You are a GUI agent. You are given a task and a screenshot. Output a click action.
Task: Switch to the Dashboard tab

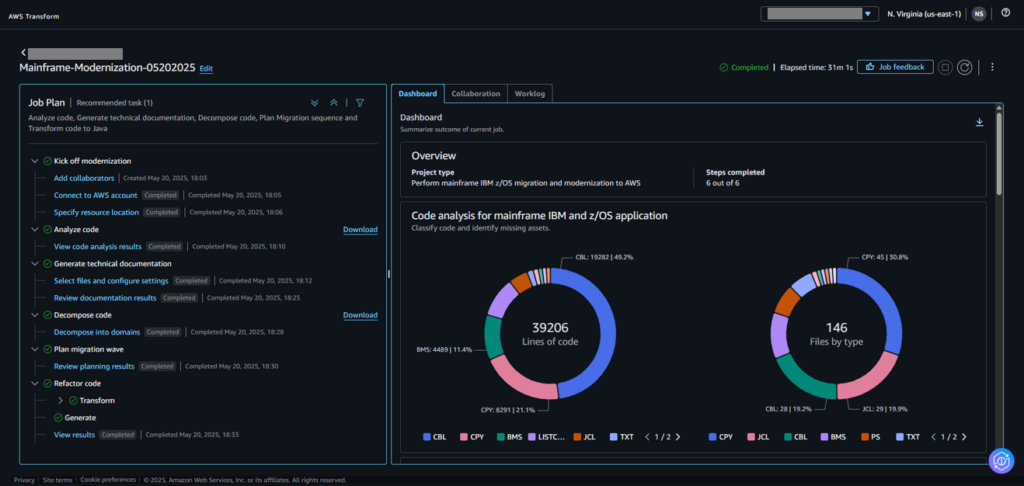tap(418, 93)
